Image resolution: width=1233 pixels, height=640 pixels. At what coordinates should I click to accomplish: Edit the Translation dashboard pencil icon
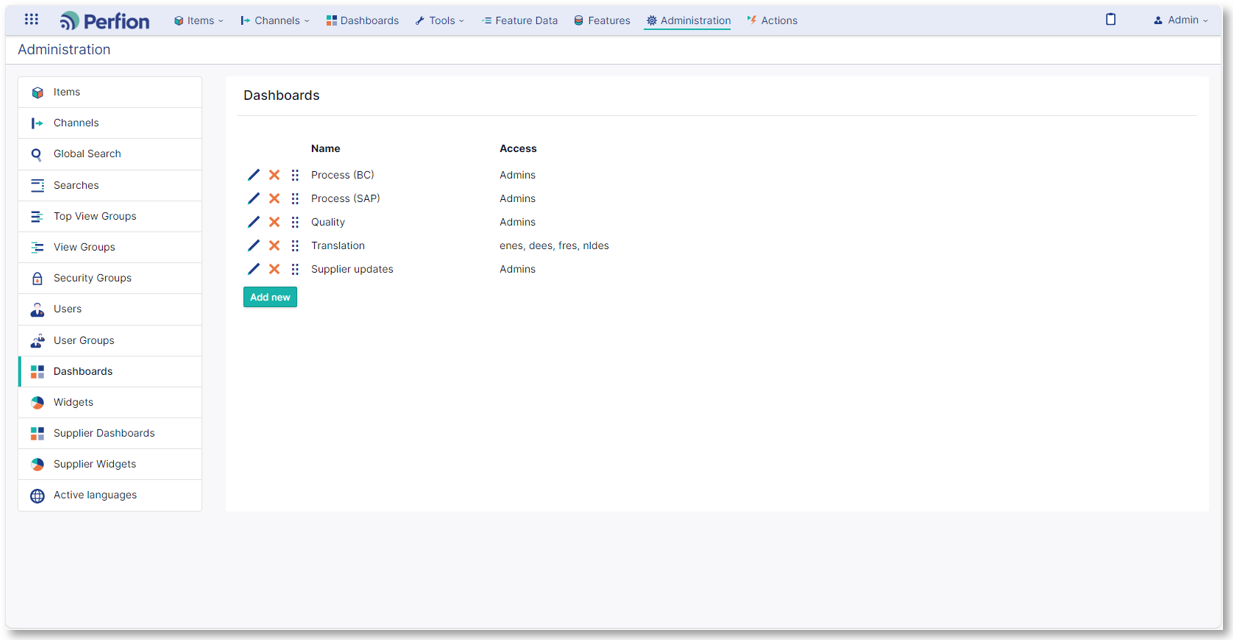click(x=254, y=245)
